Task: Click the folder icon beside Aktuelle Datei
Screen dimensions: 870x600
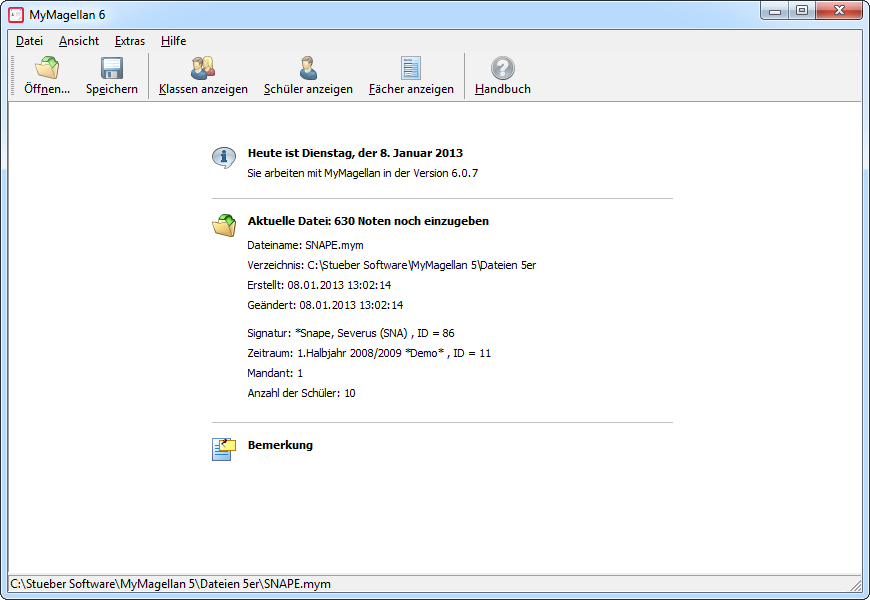Action: pos(224,225)
